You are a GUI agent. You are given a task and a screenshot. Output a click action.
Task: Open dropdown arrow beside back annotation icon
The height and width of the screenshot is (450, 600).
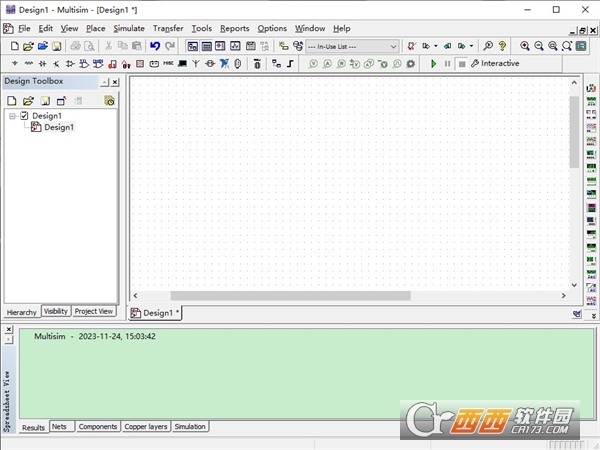[x=436, y=46]
